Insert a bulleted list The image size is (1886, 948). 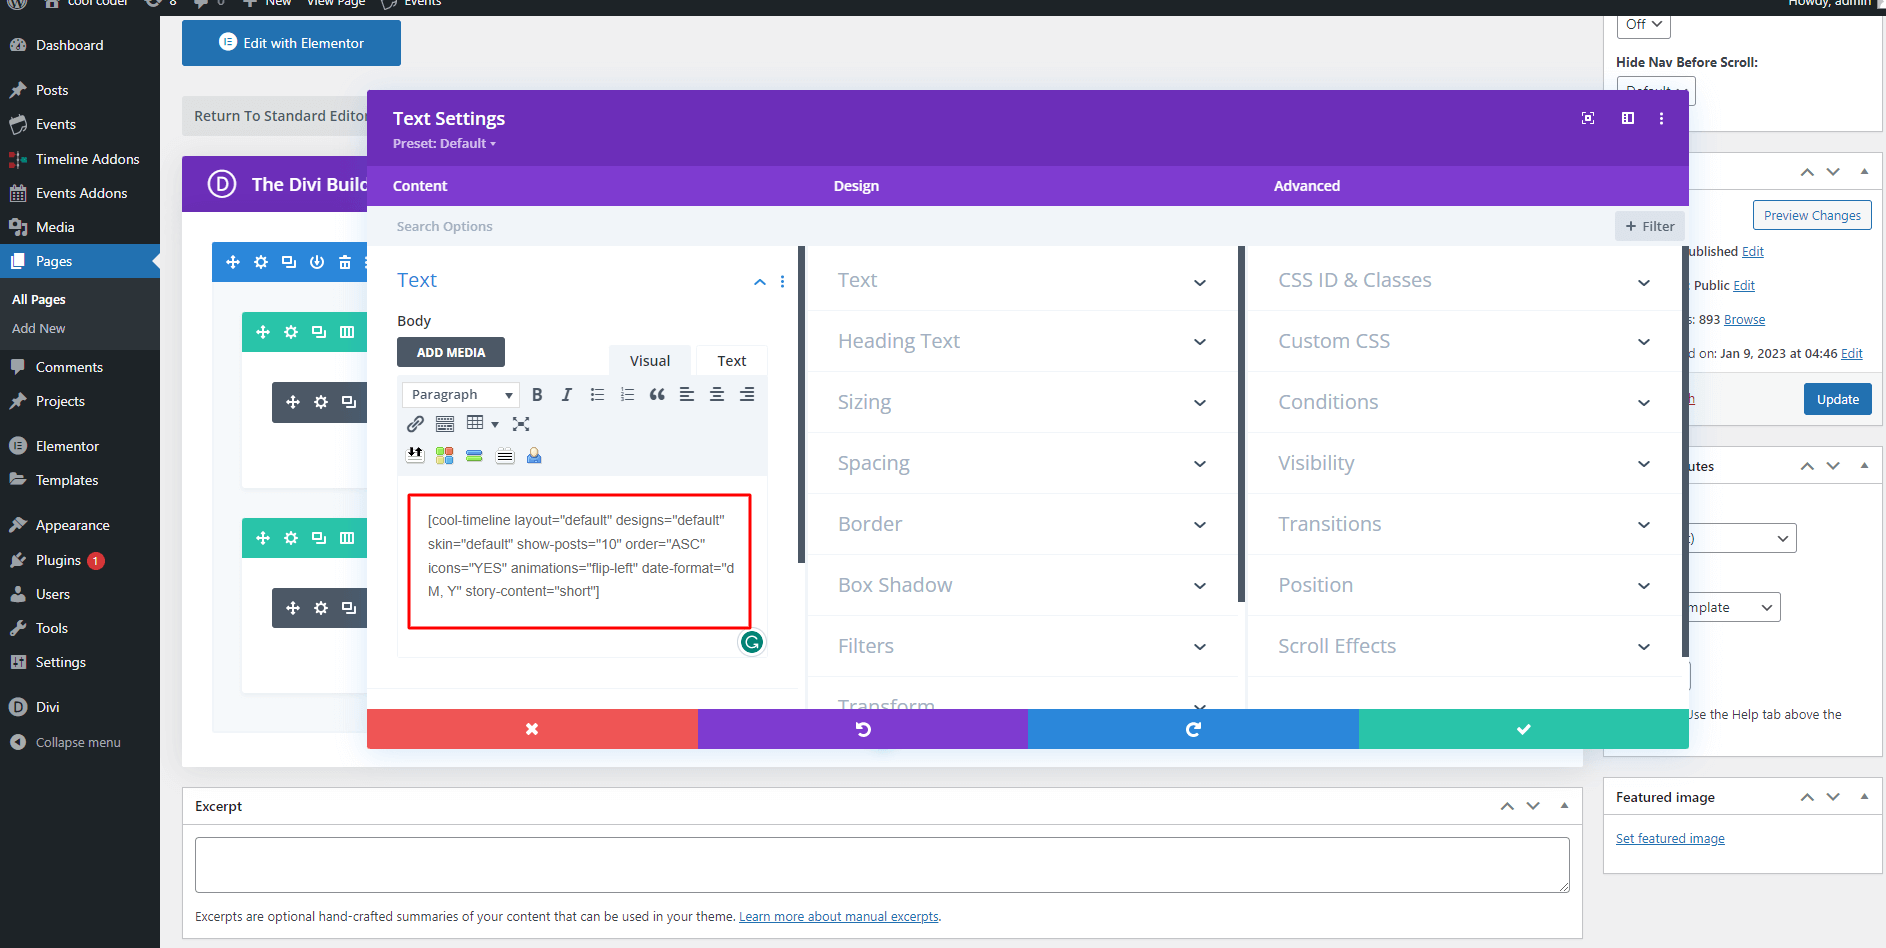[x=597, y=395]
